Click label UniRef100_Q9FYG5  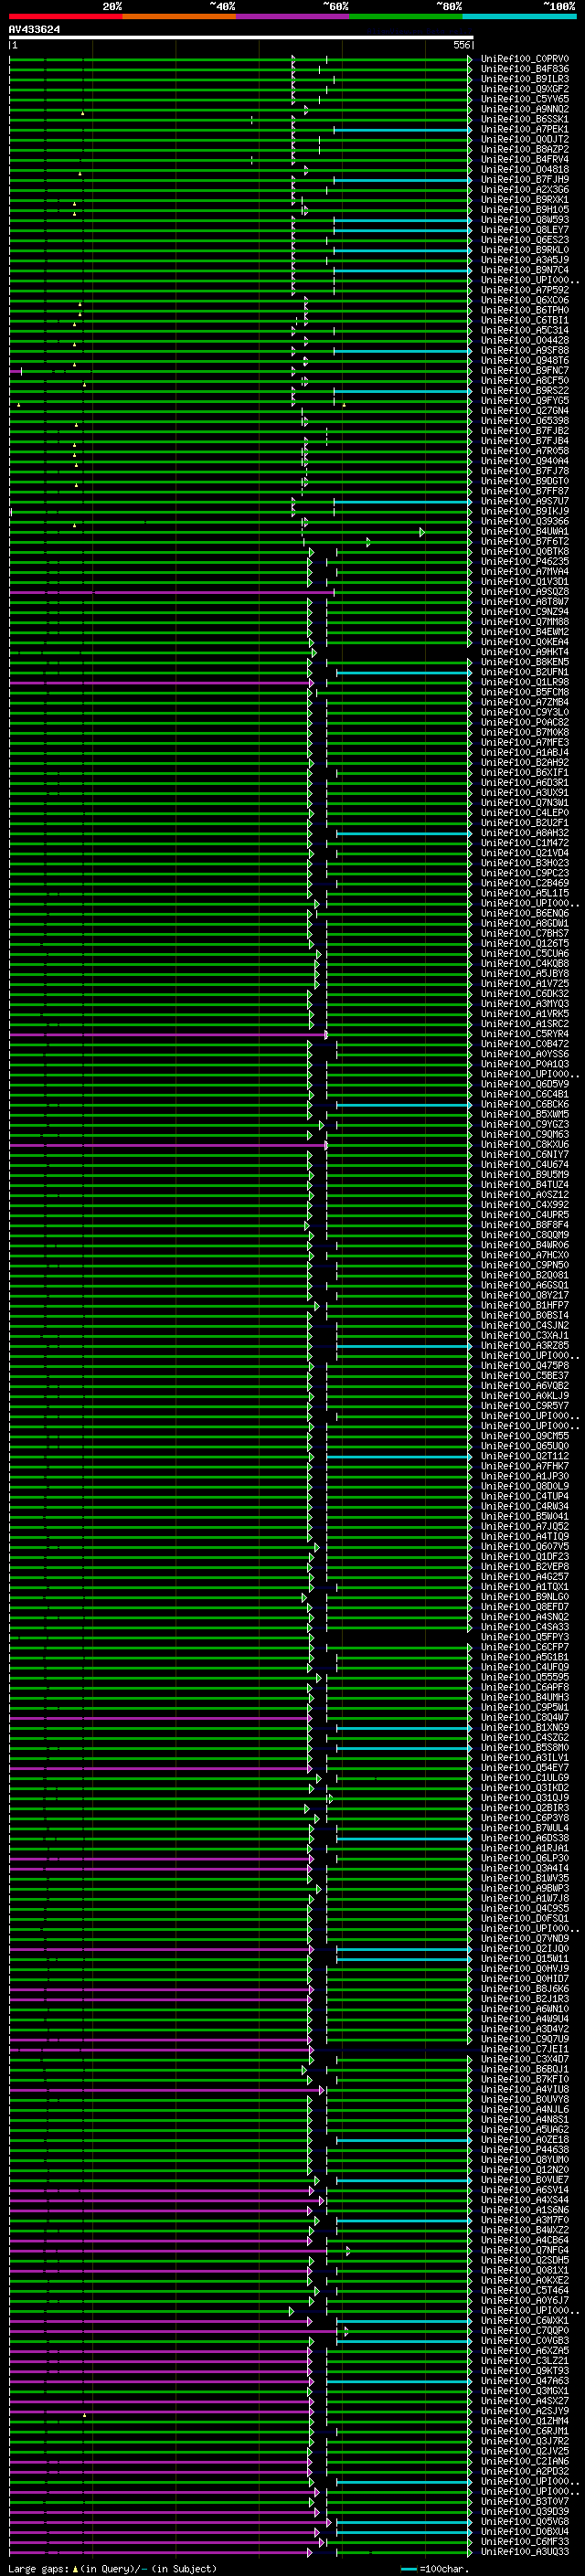pos(525,401)
